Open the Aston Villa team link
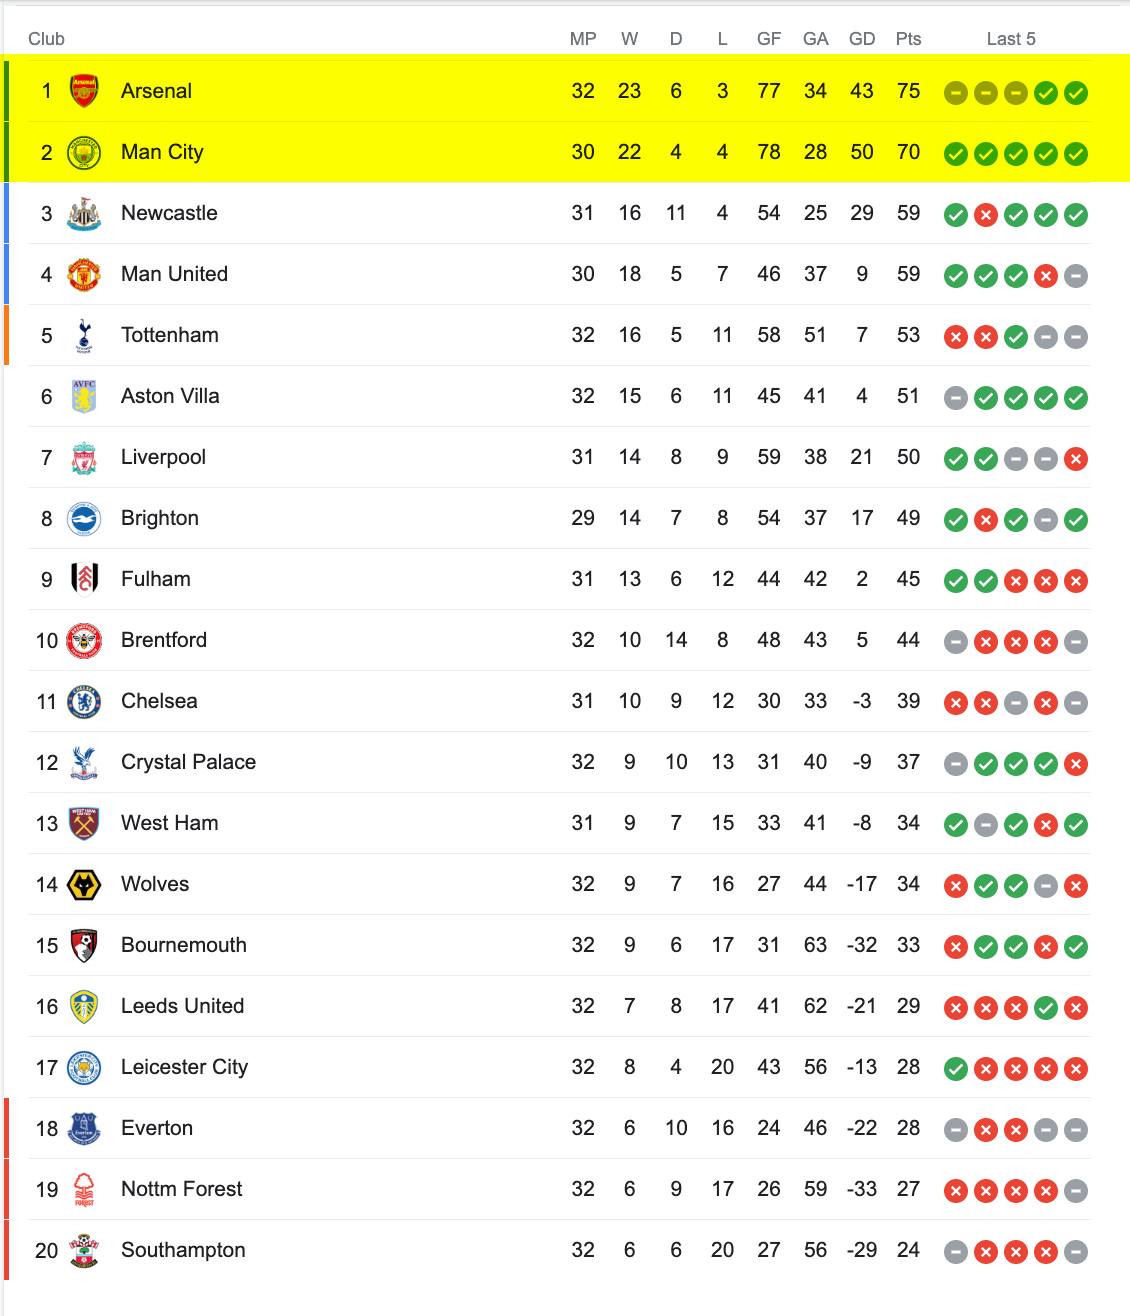The width and height of the screenshot is (1130, 1316). tap(170, 396)
